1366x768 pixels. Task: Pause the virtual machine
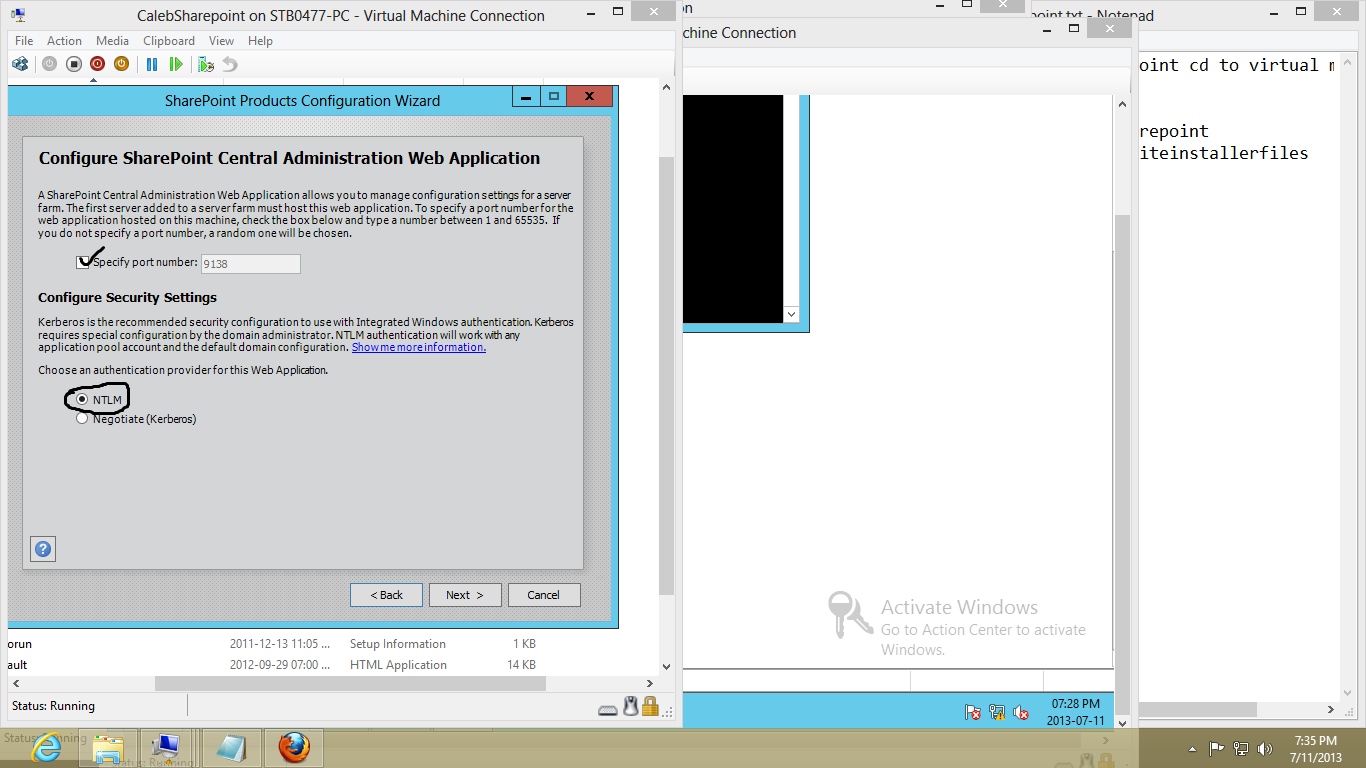[152, 64]
